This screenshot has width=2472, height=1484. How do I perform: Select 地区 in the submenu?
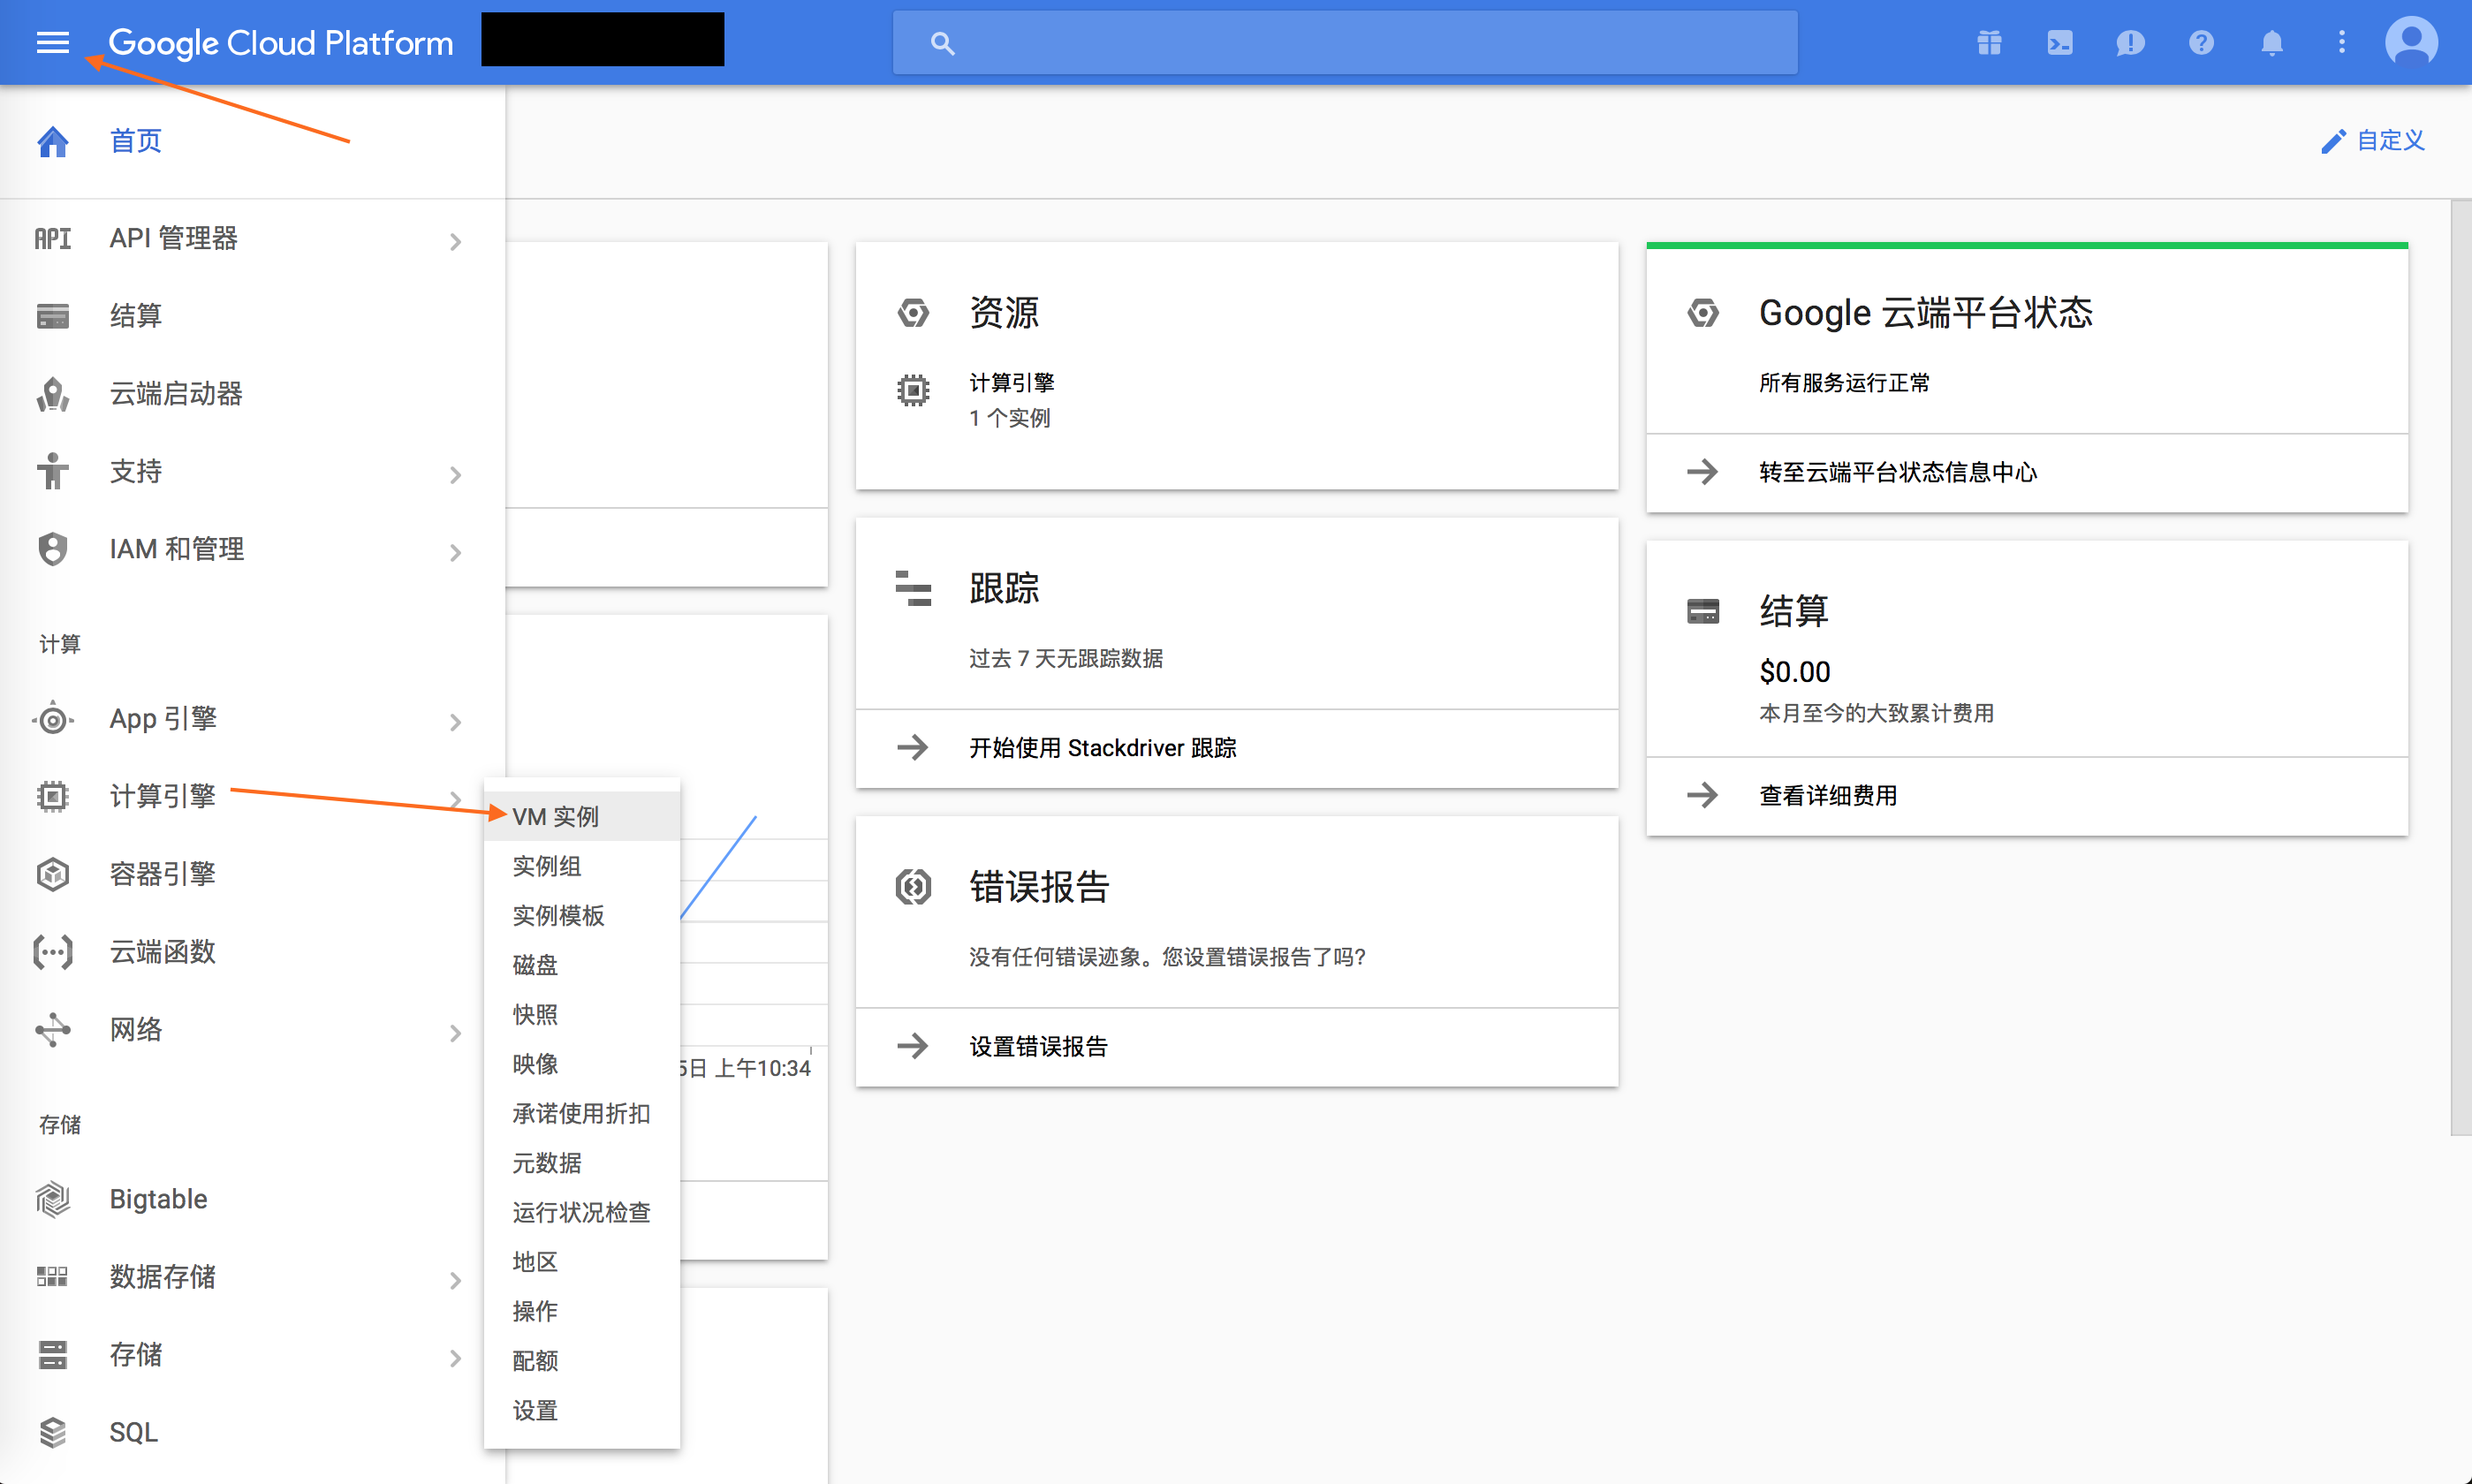point(582,1262)
